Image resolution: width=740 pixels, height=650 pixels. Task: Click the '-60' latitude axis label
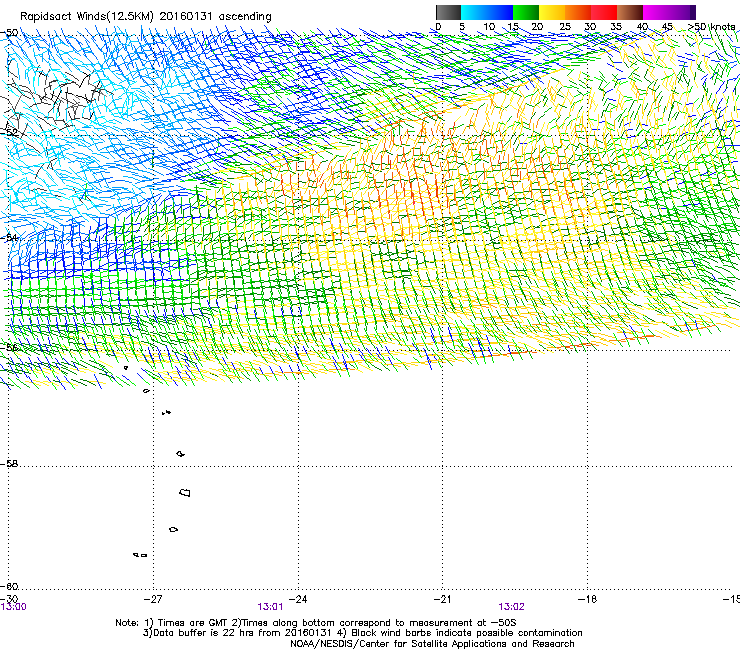tap(9, 587)
